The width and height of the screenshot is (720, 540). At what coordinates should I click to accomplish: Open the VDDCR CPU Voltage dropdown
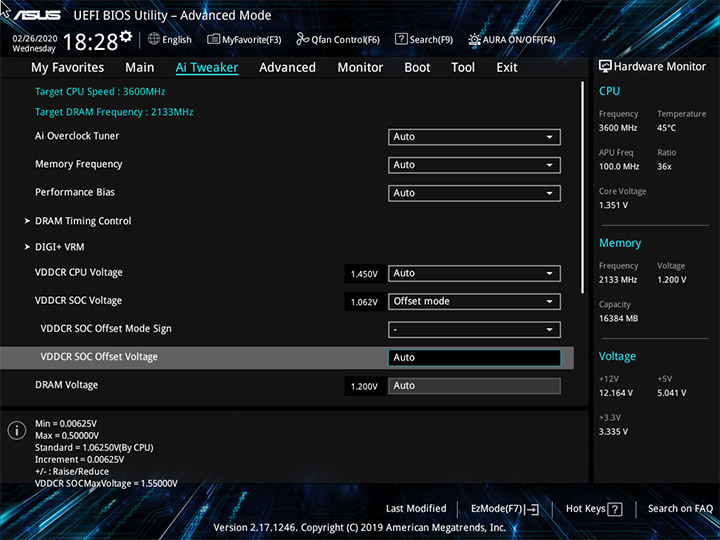click(474, 273)
